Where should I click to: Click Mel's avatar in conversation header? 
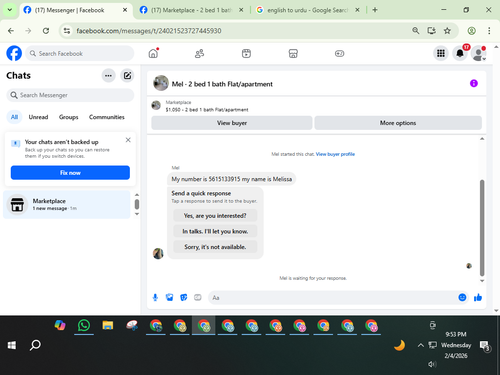click(161, 83)
